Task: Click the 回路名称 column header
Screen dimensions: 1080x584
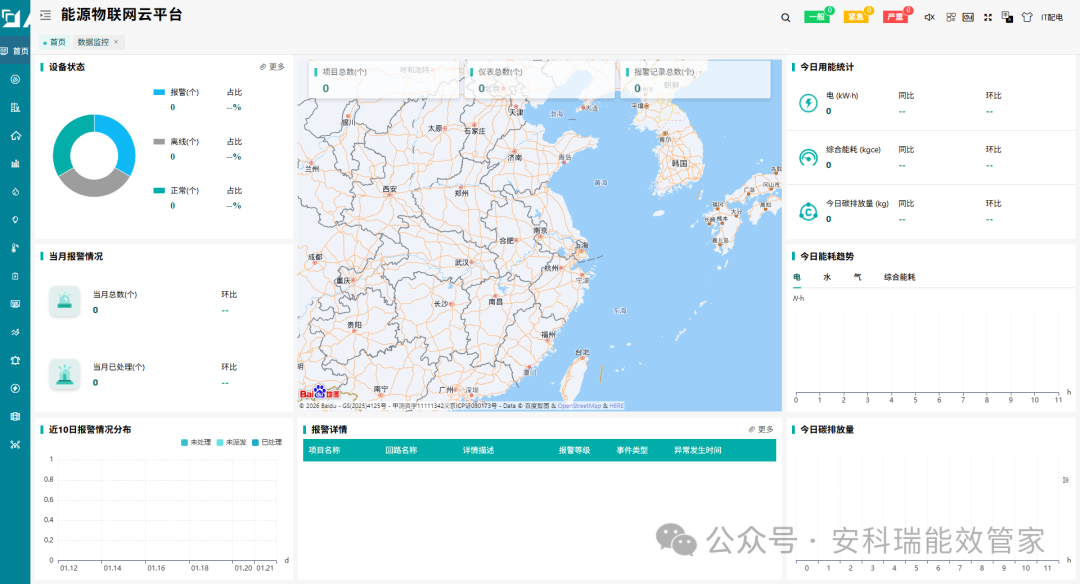Action: [402, 450]
